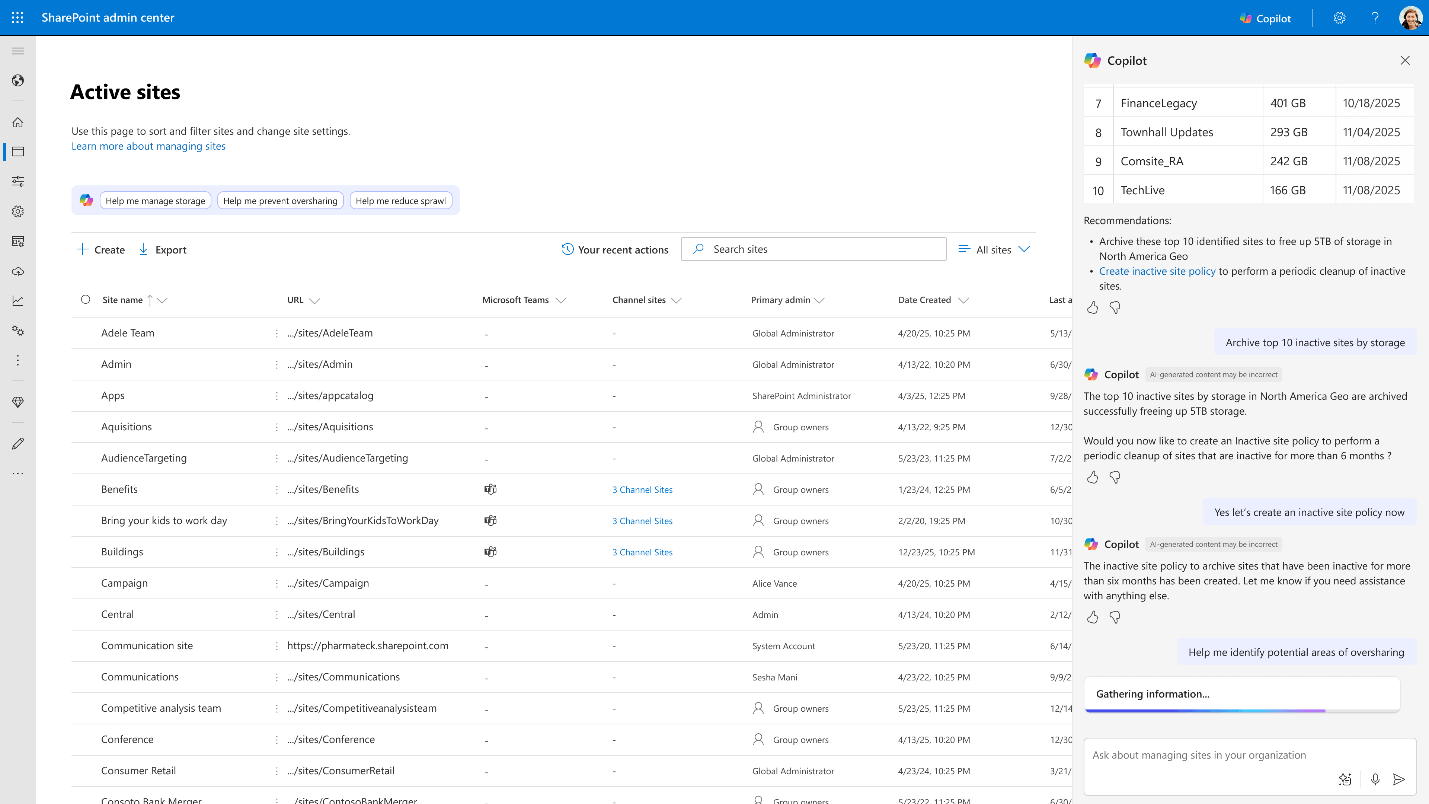Open Help with the question mark icon
This screenshot has height=804, width=1429.
pos(1375,17)
